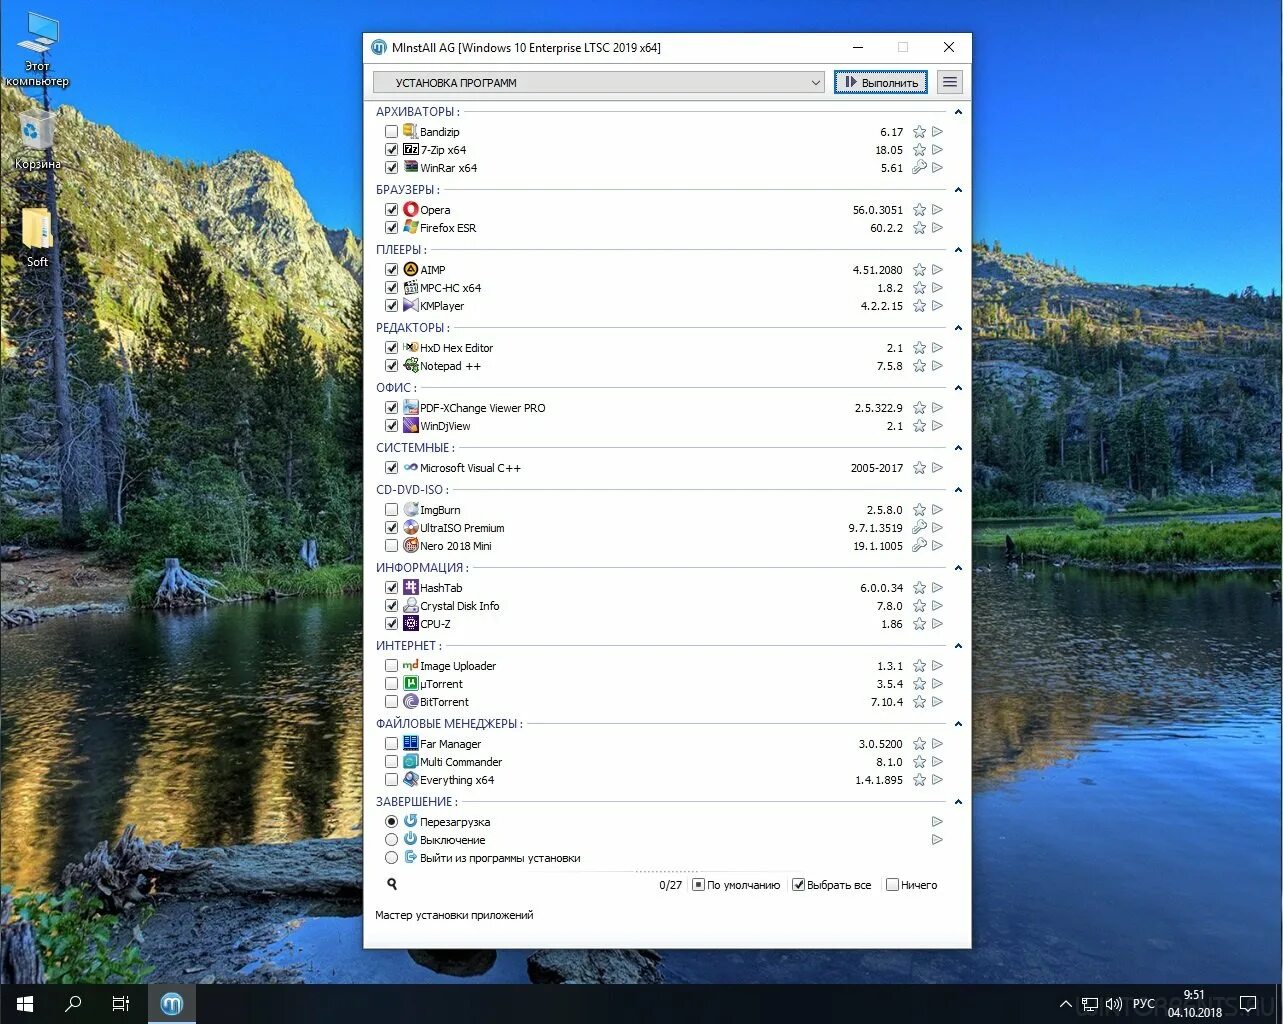
Task: Click the key icon in UltraISO Premium row
Action: (x=919, y=528)
